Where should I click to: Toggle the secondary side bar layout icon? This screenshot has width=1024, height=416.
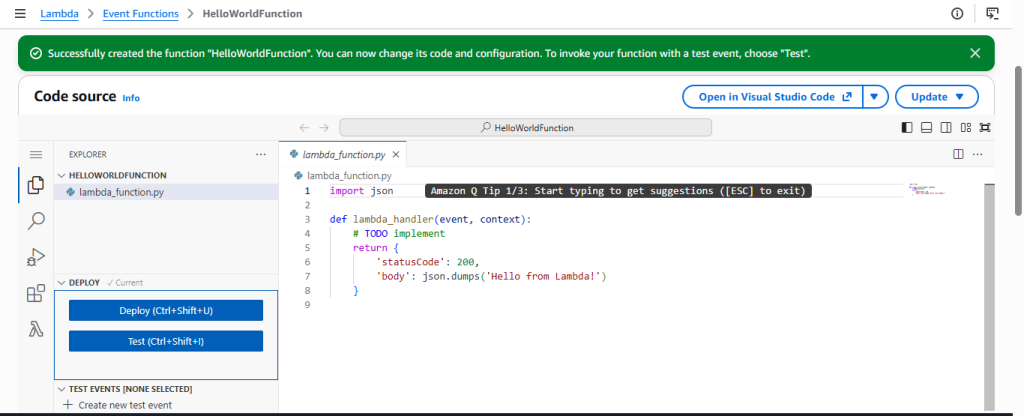coord(946,127)
